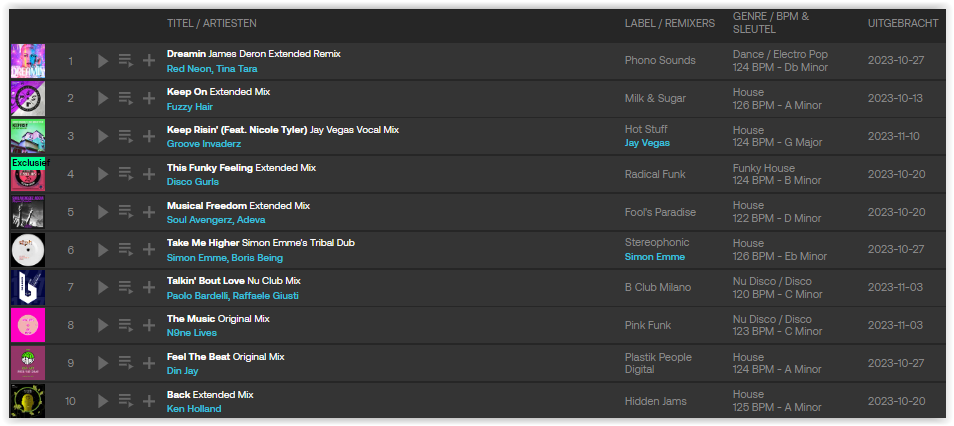
Task: Click the Dreamin album artwork thumbnail
Action: (28, 61)
